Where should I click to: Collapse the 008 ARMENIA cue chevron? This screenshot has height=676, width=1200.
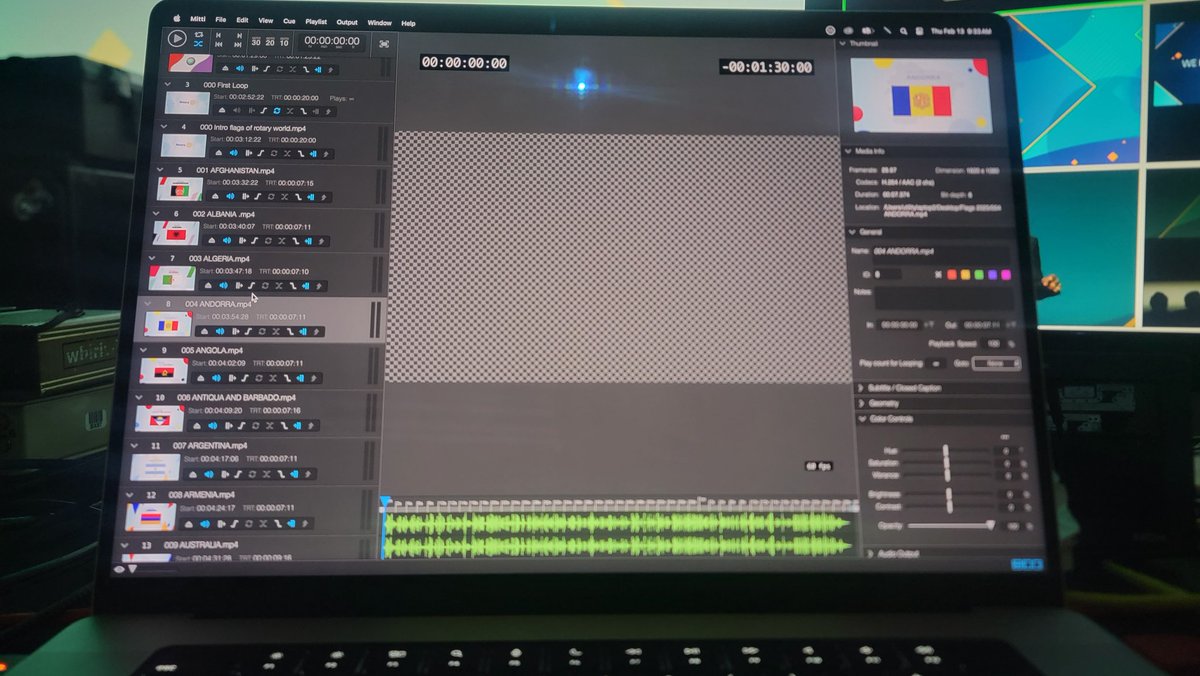click(128, 494)
